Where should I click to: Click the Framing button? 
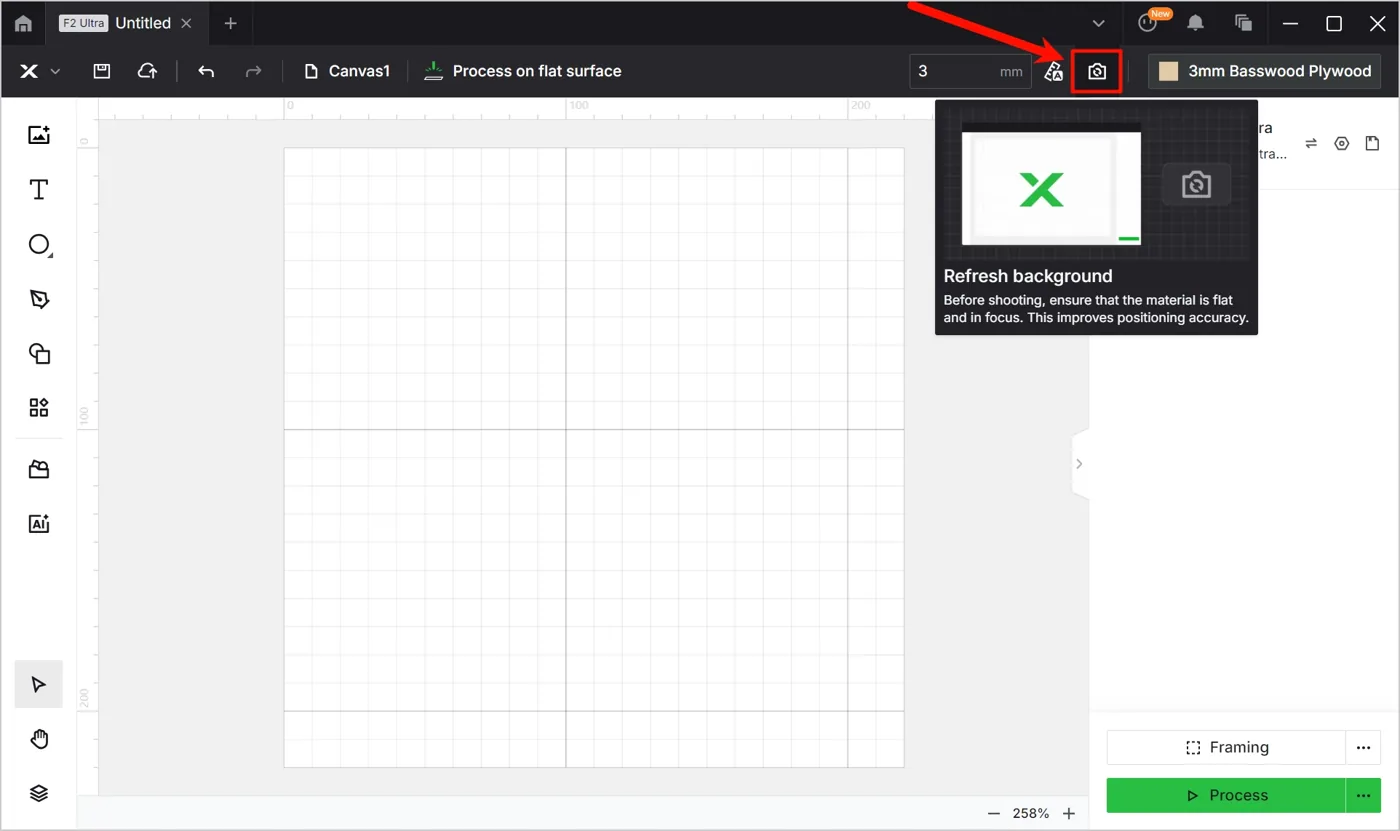click(1226, 747)
